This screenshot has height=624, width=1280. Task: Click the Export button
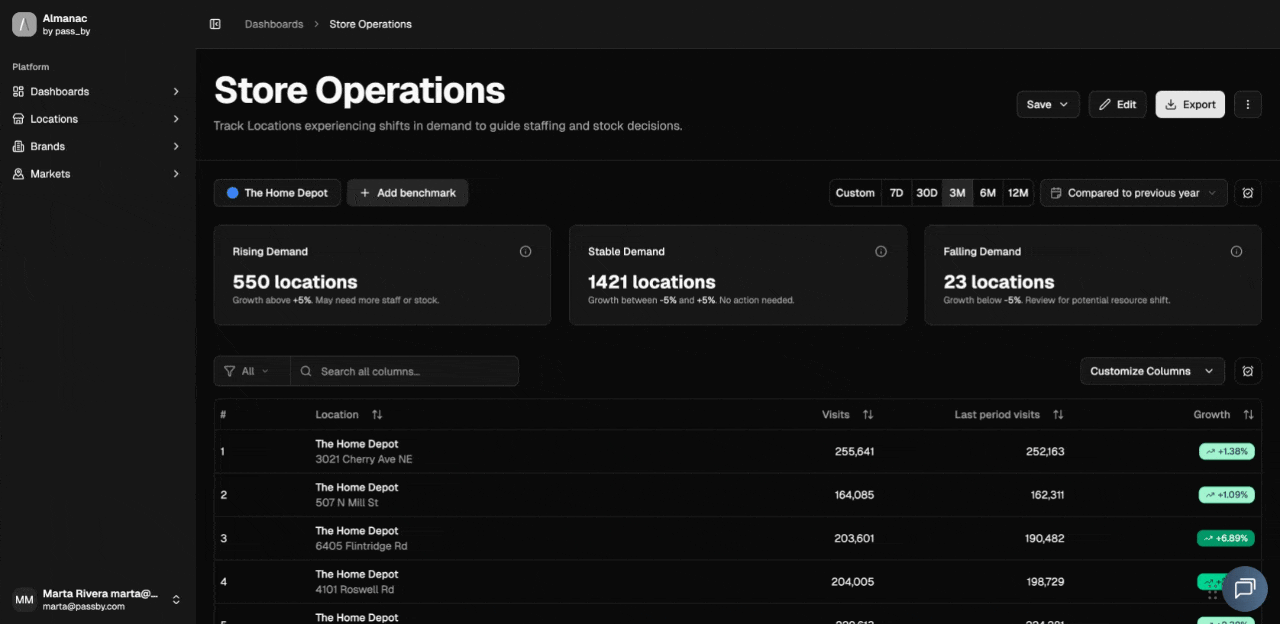[1189, 104]
